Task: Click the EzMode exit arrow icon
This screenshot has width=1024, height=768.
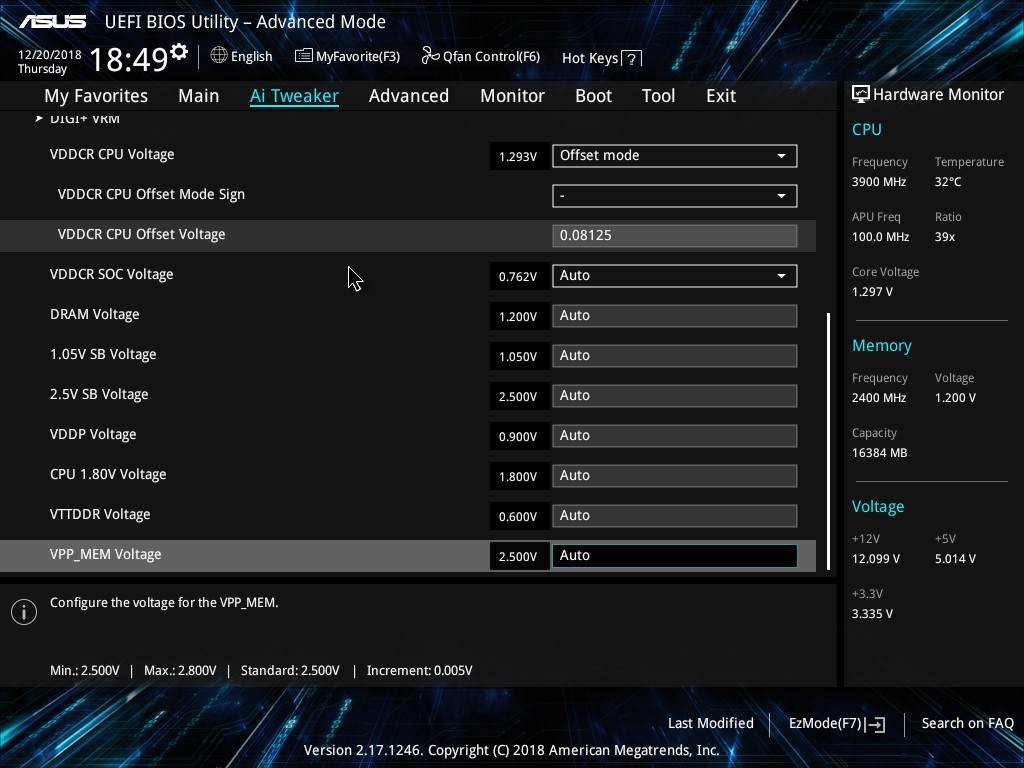Action: (x=876, y=724)
